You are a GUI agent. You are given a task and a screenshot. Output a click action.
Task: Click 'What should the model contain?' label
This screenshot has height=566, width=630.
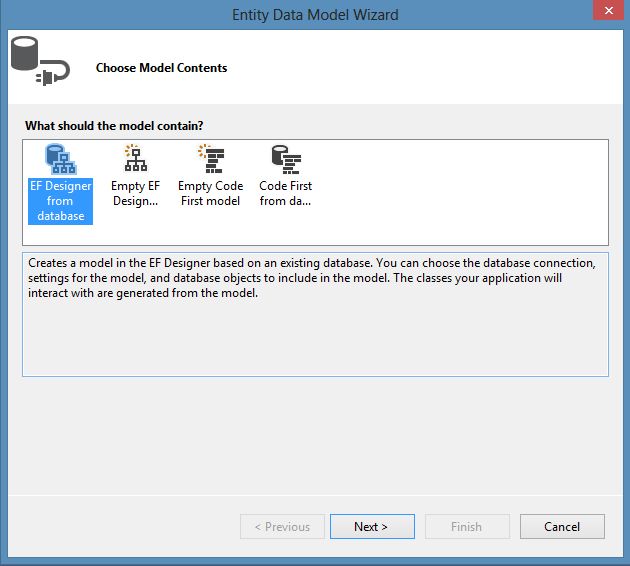tap(114, 126)
